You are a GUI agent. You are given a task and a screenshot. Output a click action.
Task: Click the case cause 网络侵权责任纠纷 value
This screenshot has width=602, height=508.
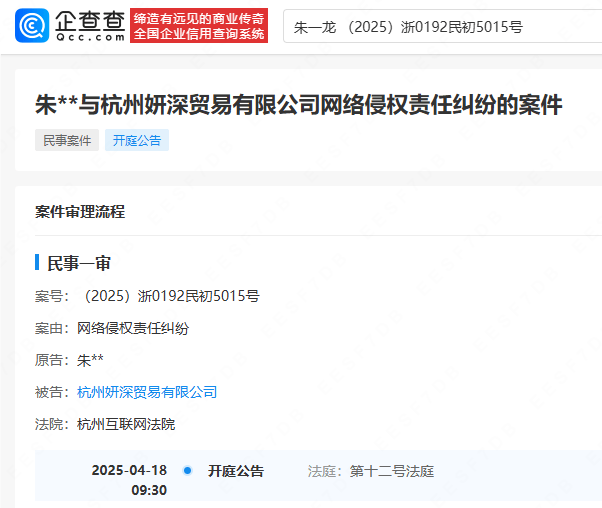(x=133, y=328)
